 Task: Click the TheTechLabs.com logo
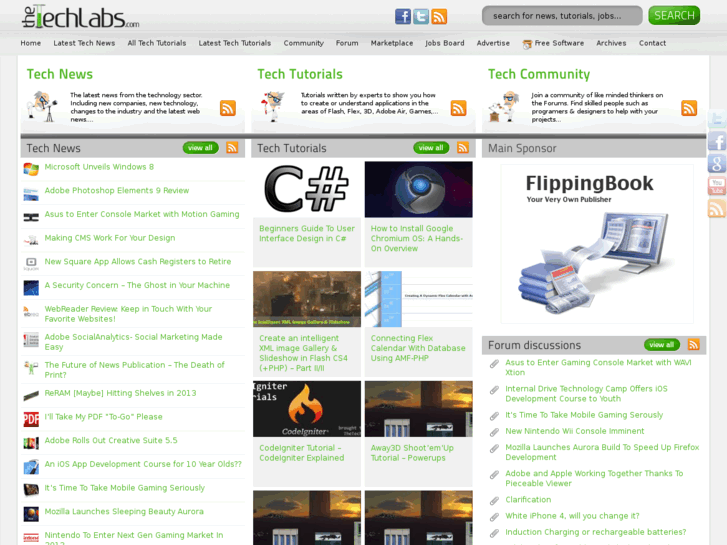click(x=80, y=17)
